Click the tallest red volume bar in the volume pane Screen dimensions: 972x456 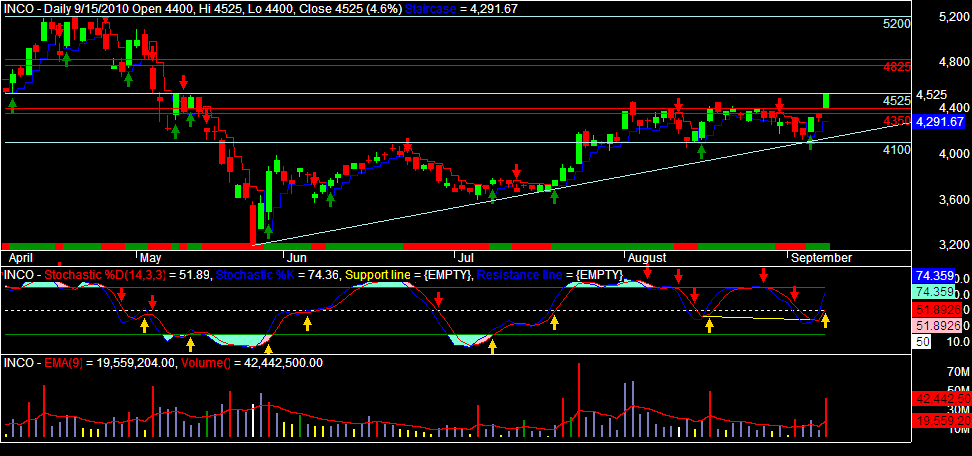[x=579, y=401]
